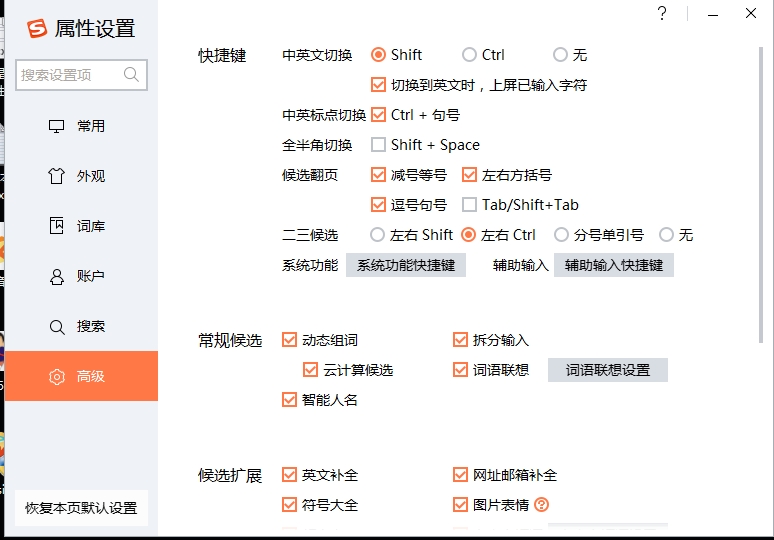Click the magnifier icon beside 搜索
This screenshot has height=540, width=774.
tap(57, 326)
